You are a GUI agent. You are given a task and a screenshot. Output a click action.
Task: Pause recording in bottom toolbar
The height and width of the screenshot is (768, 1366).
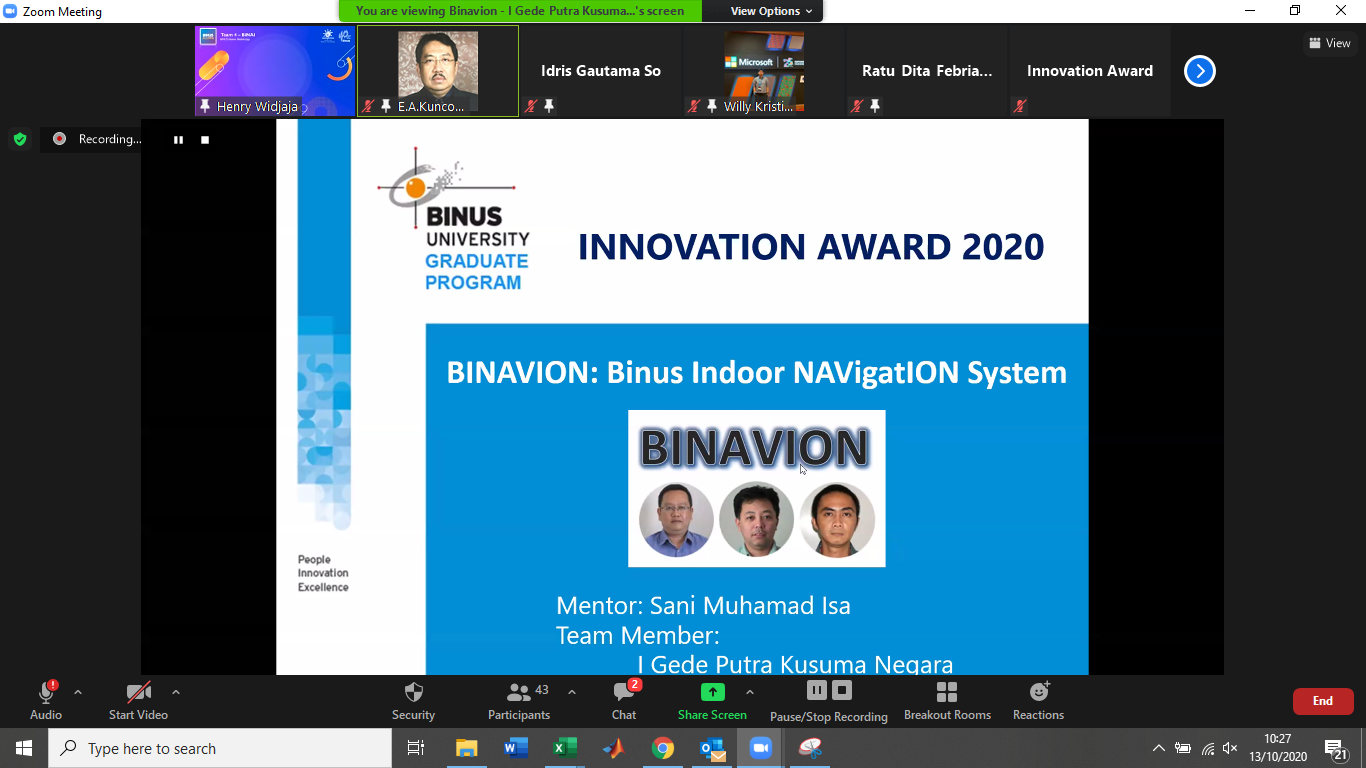click(x=817, y=690)
